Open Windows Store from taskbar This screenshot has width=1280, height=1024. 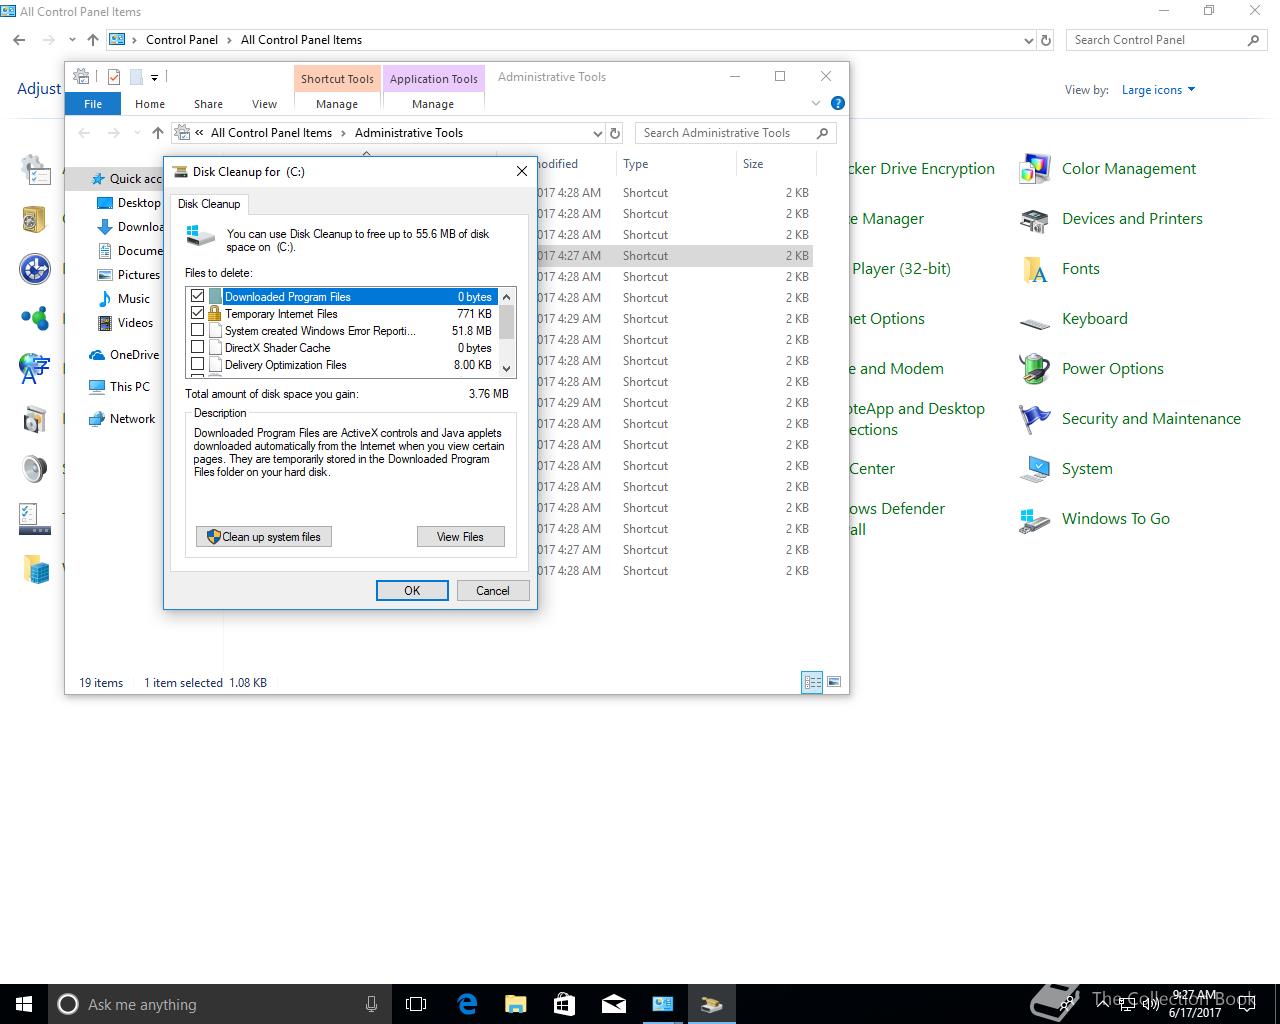pos(564,1004)
